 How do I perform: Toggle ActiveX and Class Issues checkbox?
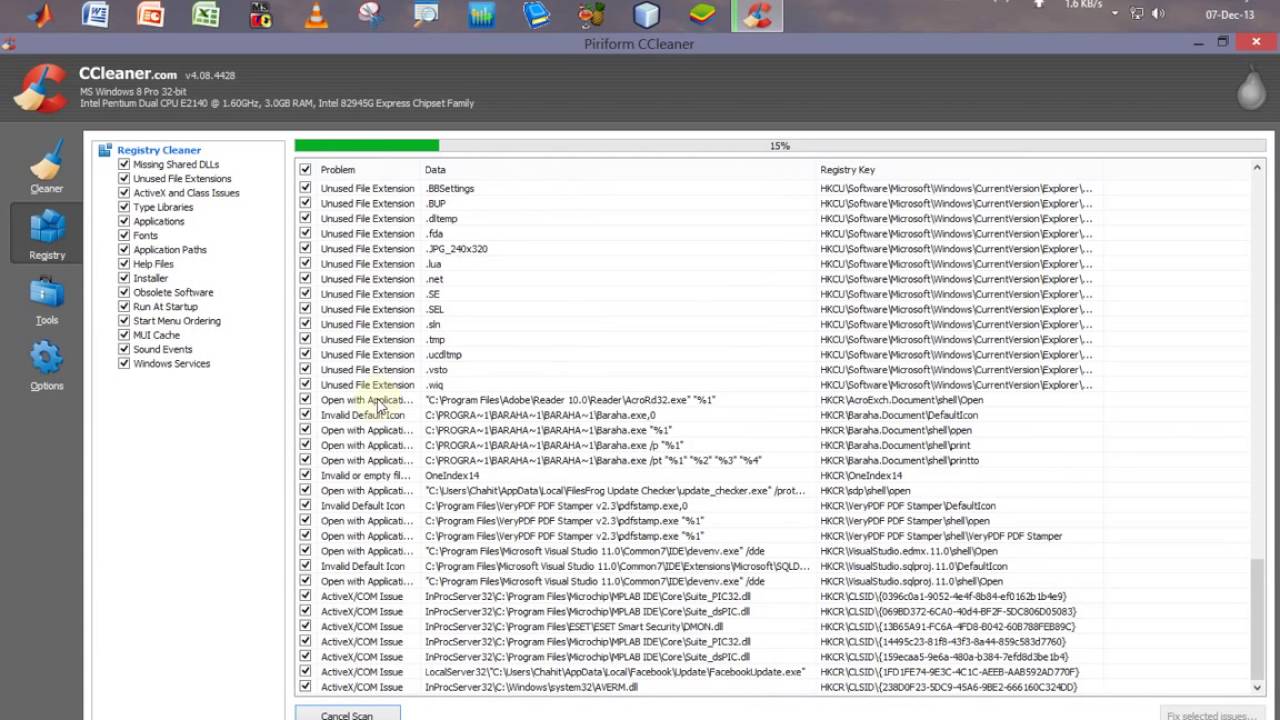click(124, 193)
